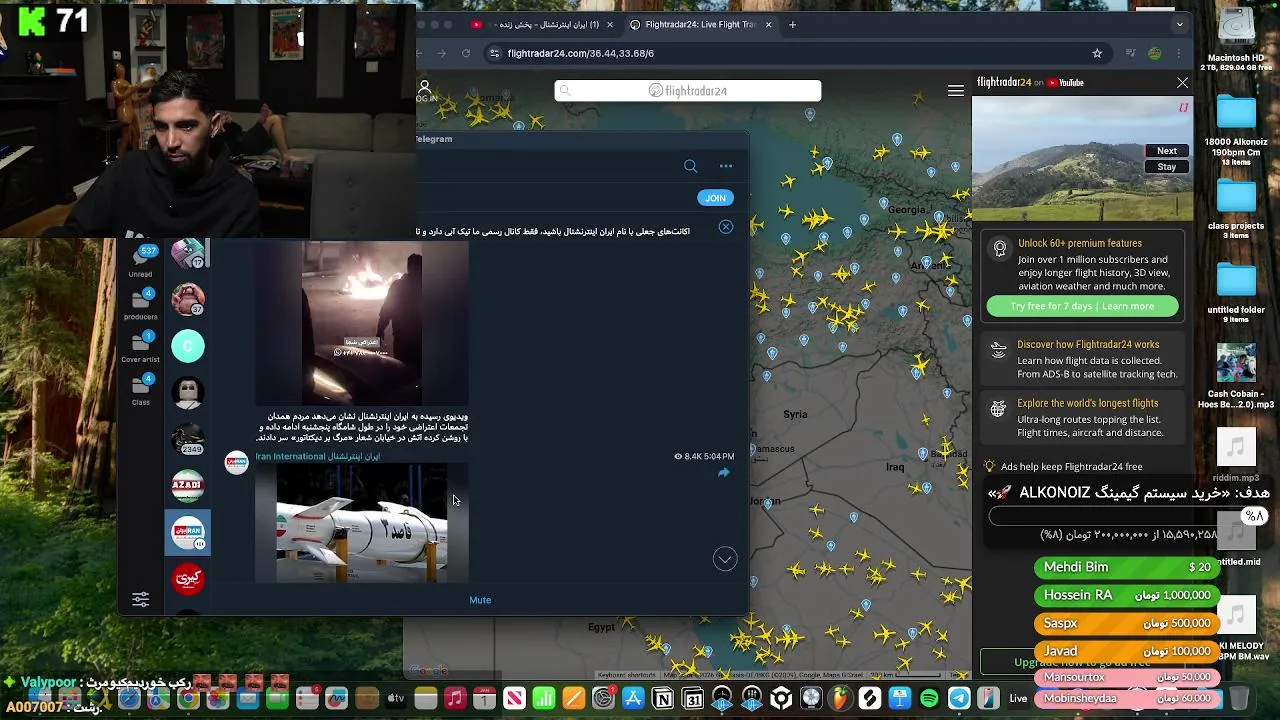The height and width of the screenshot is (720, 1280).
Task: Click the Iran International sender name
Action: click(318, 456)
